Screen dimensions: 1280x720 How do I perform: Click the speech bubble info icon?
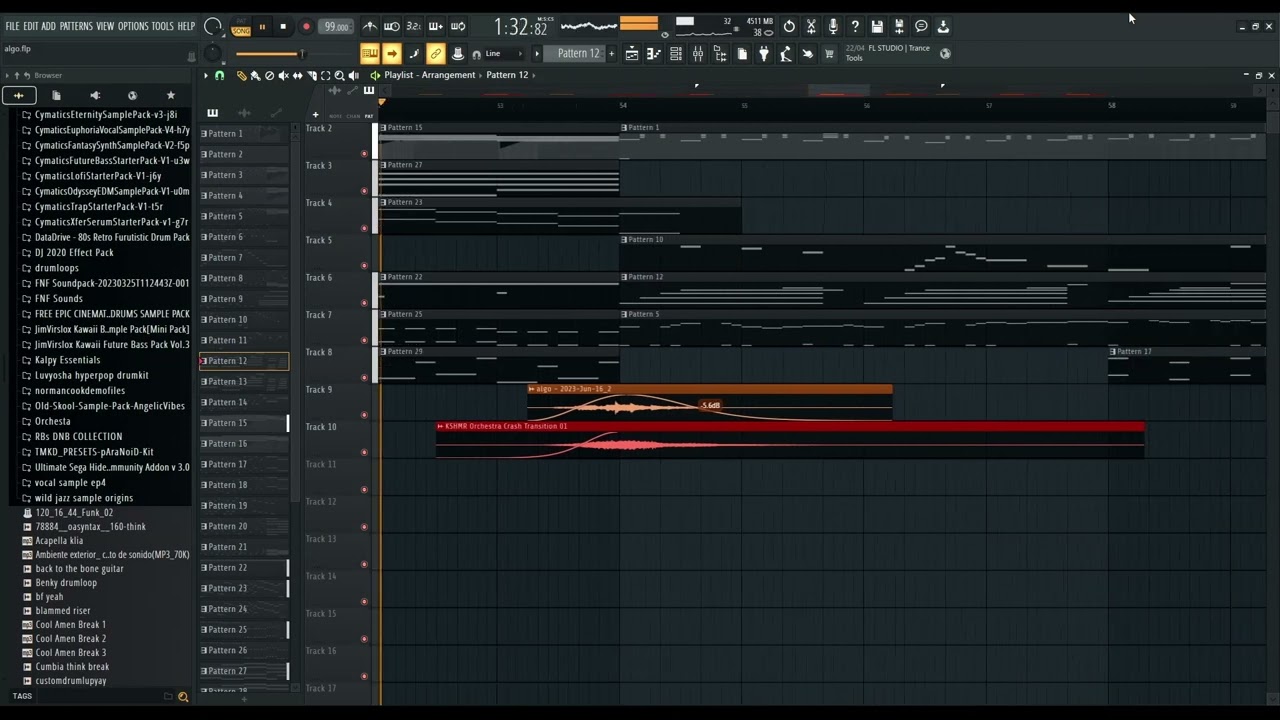click(x=921, y=27)
